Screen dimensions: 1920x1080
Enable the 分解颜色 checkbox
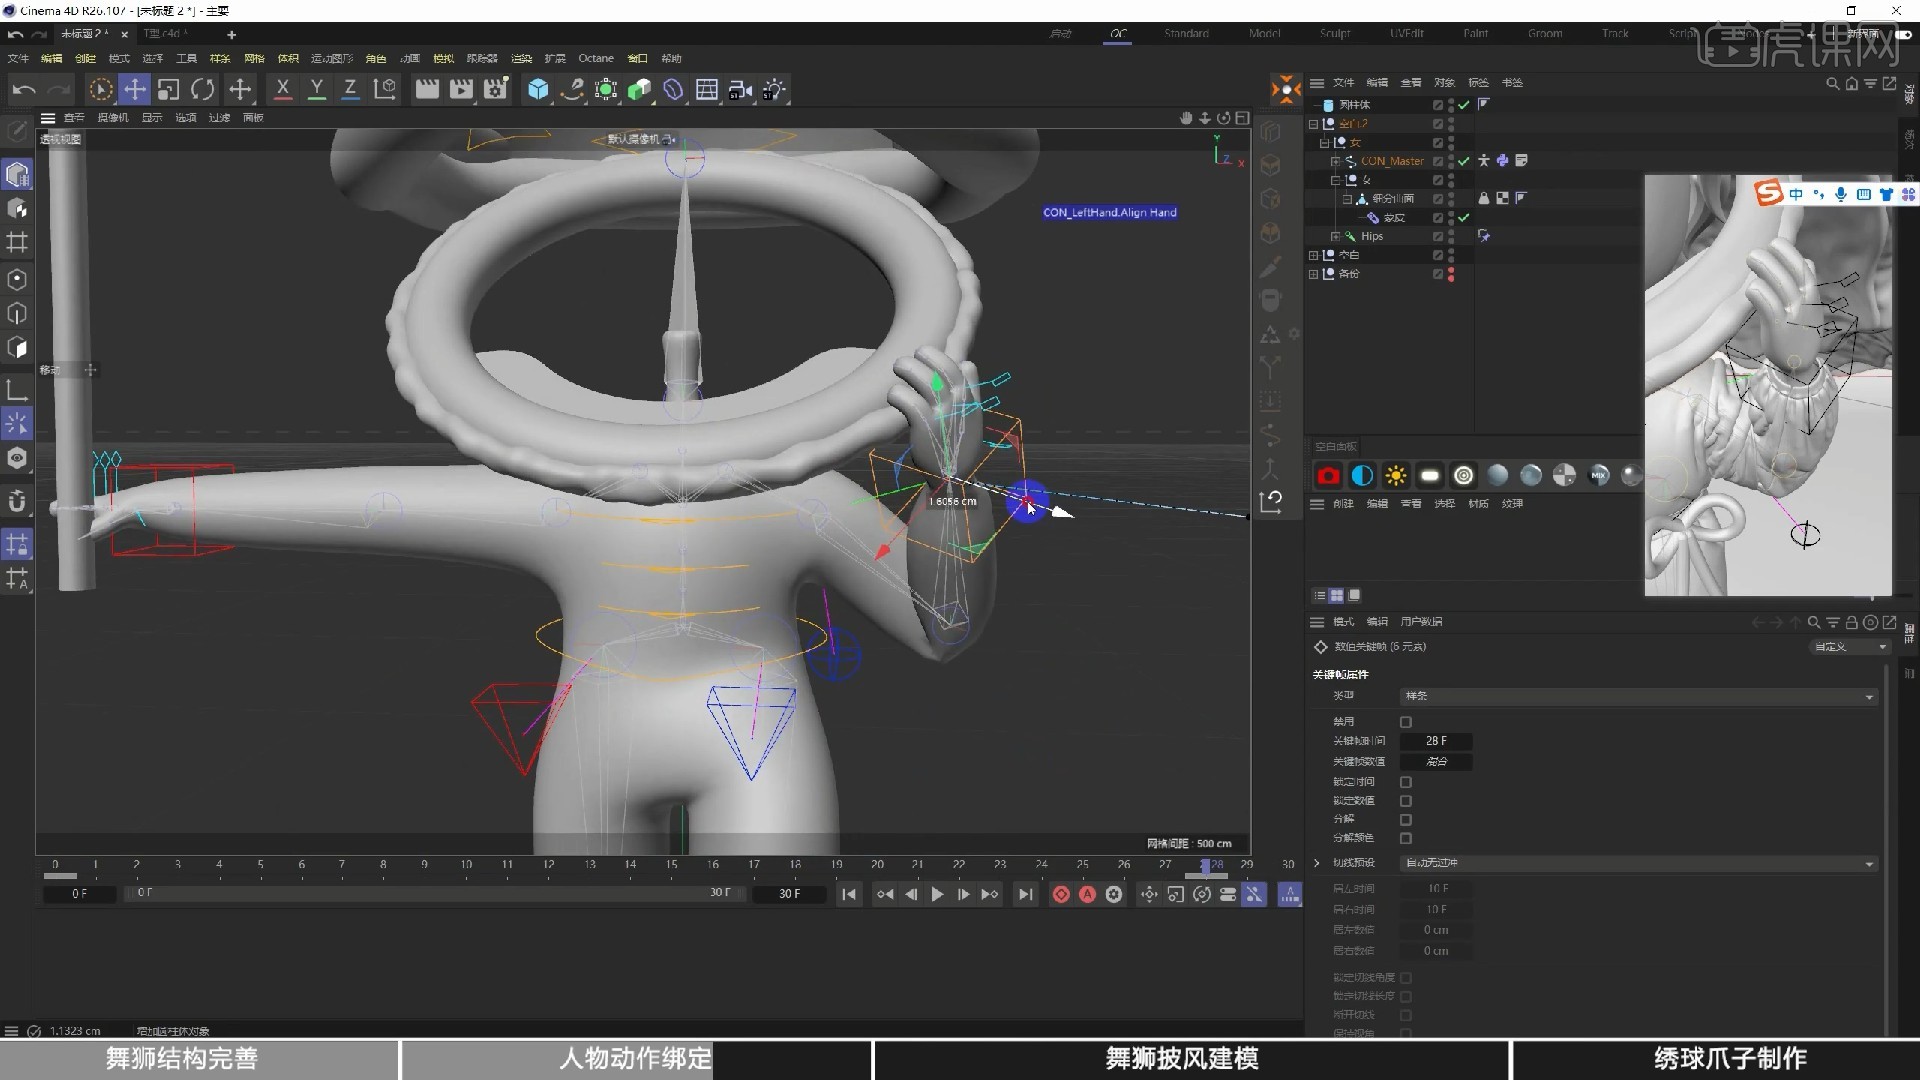pos(1406,838)
